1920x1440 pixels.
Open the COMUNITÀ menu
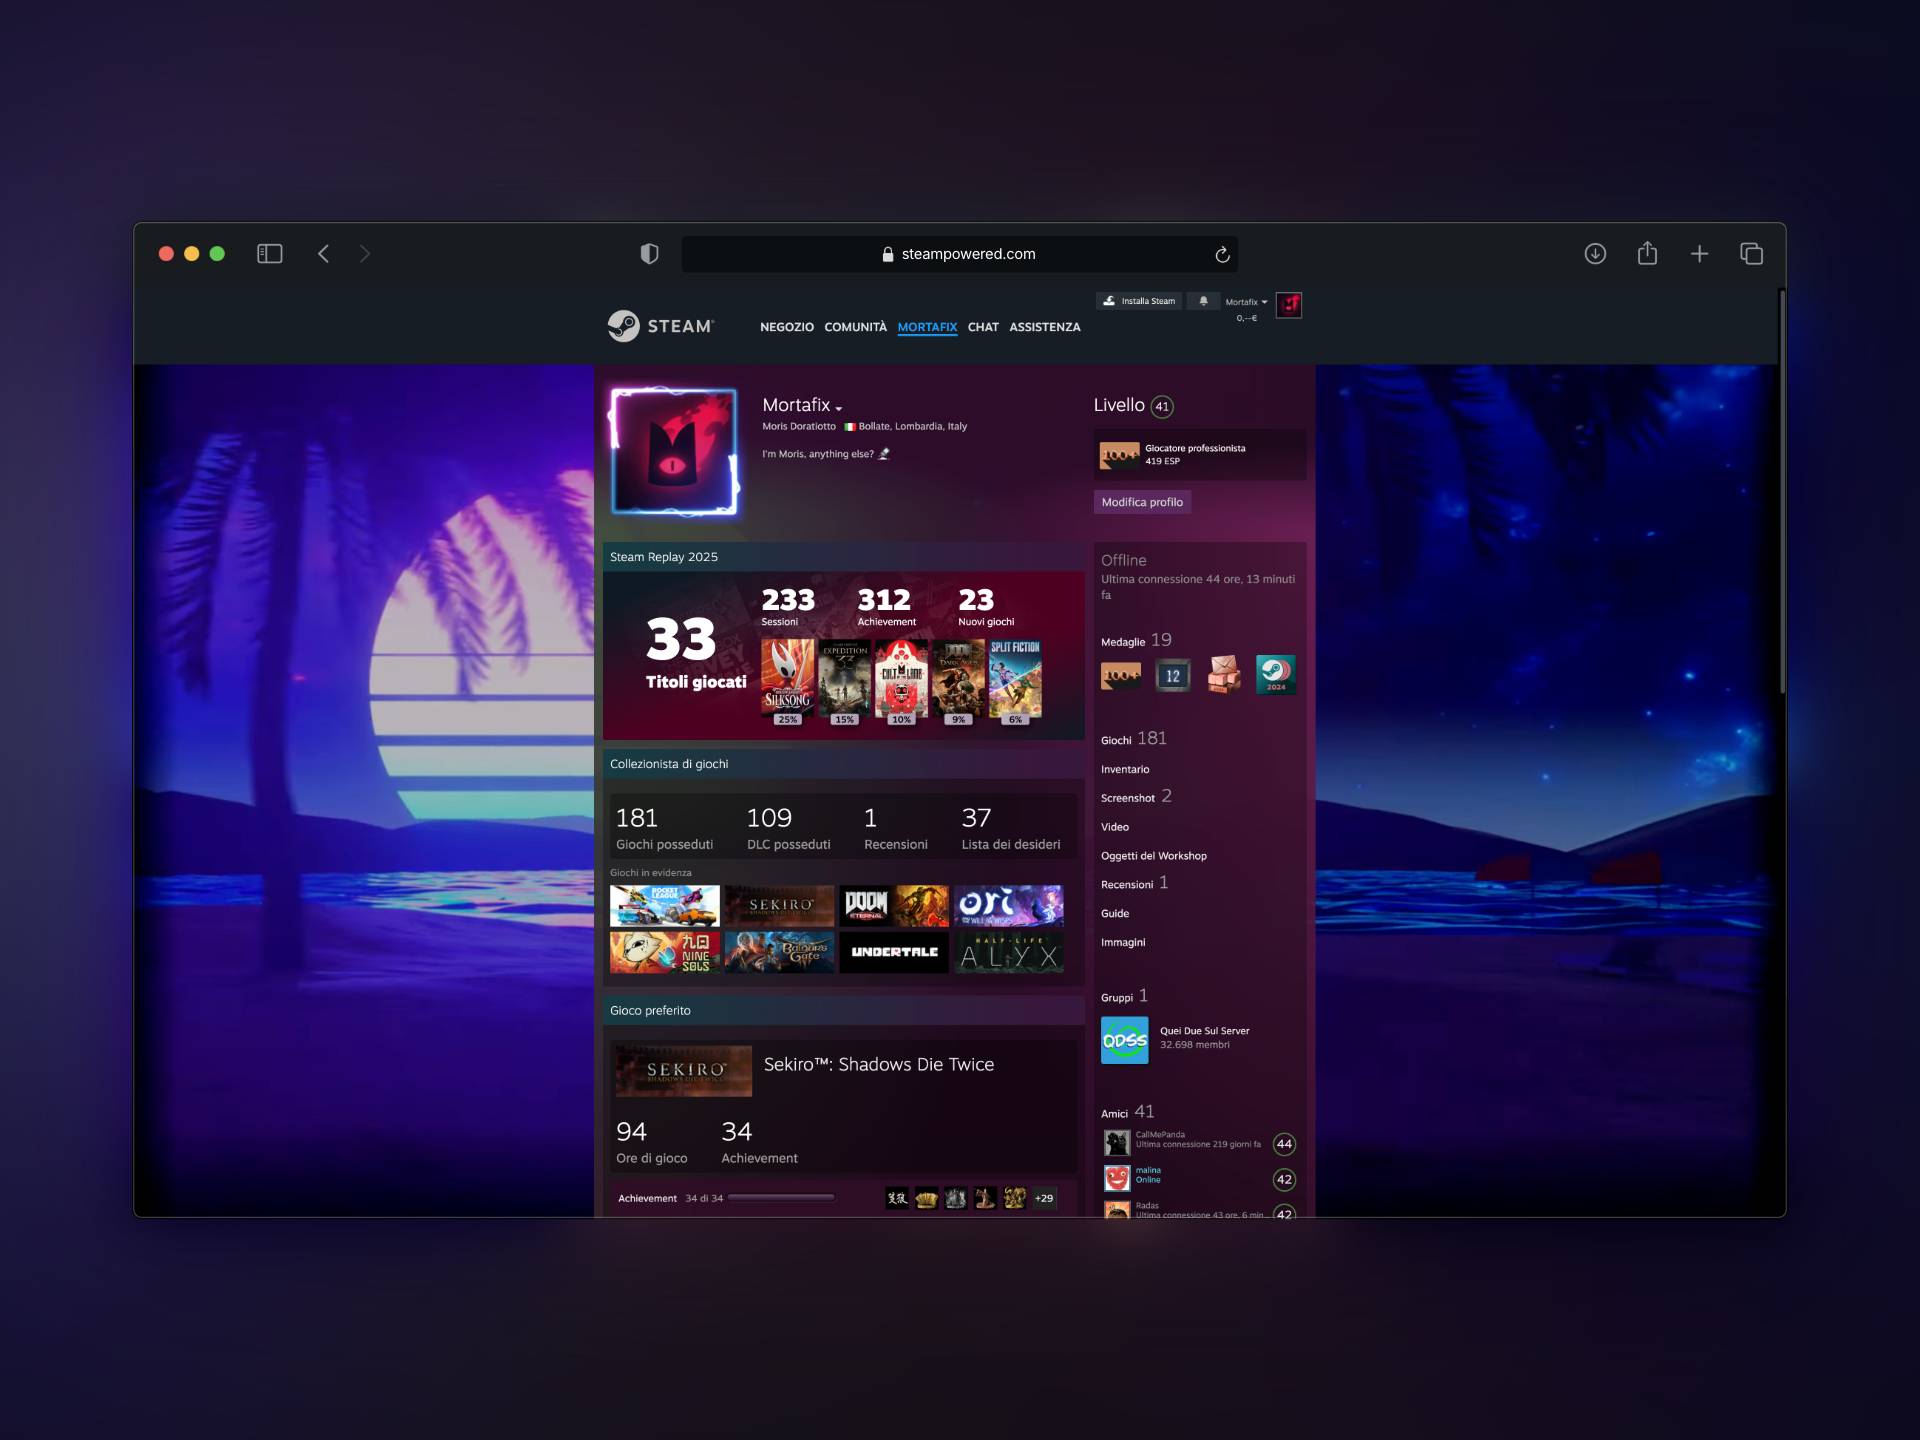pyautogui.click(x=855, y=327)
